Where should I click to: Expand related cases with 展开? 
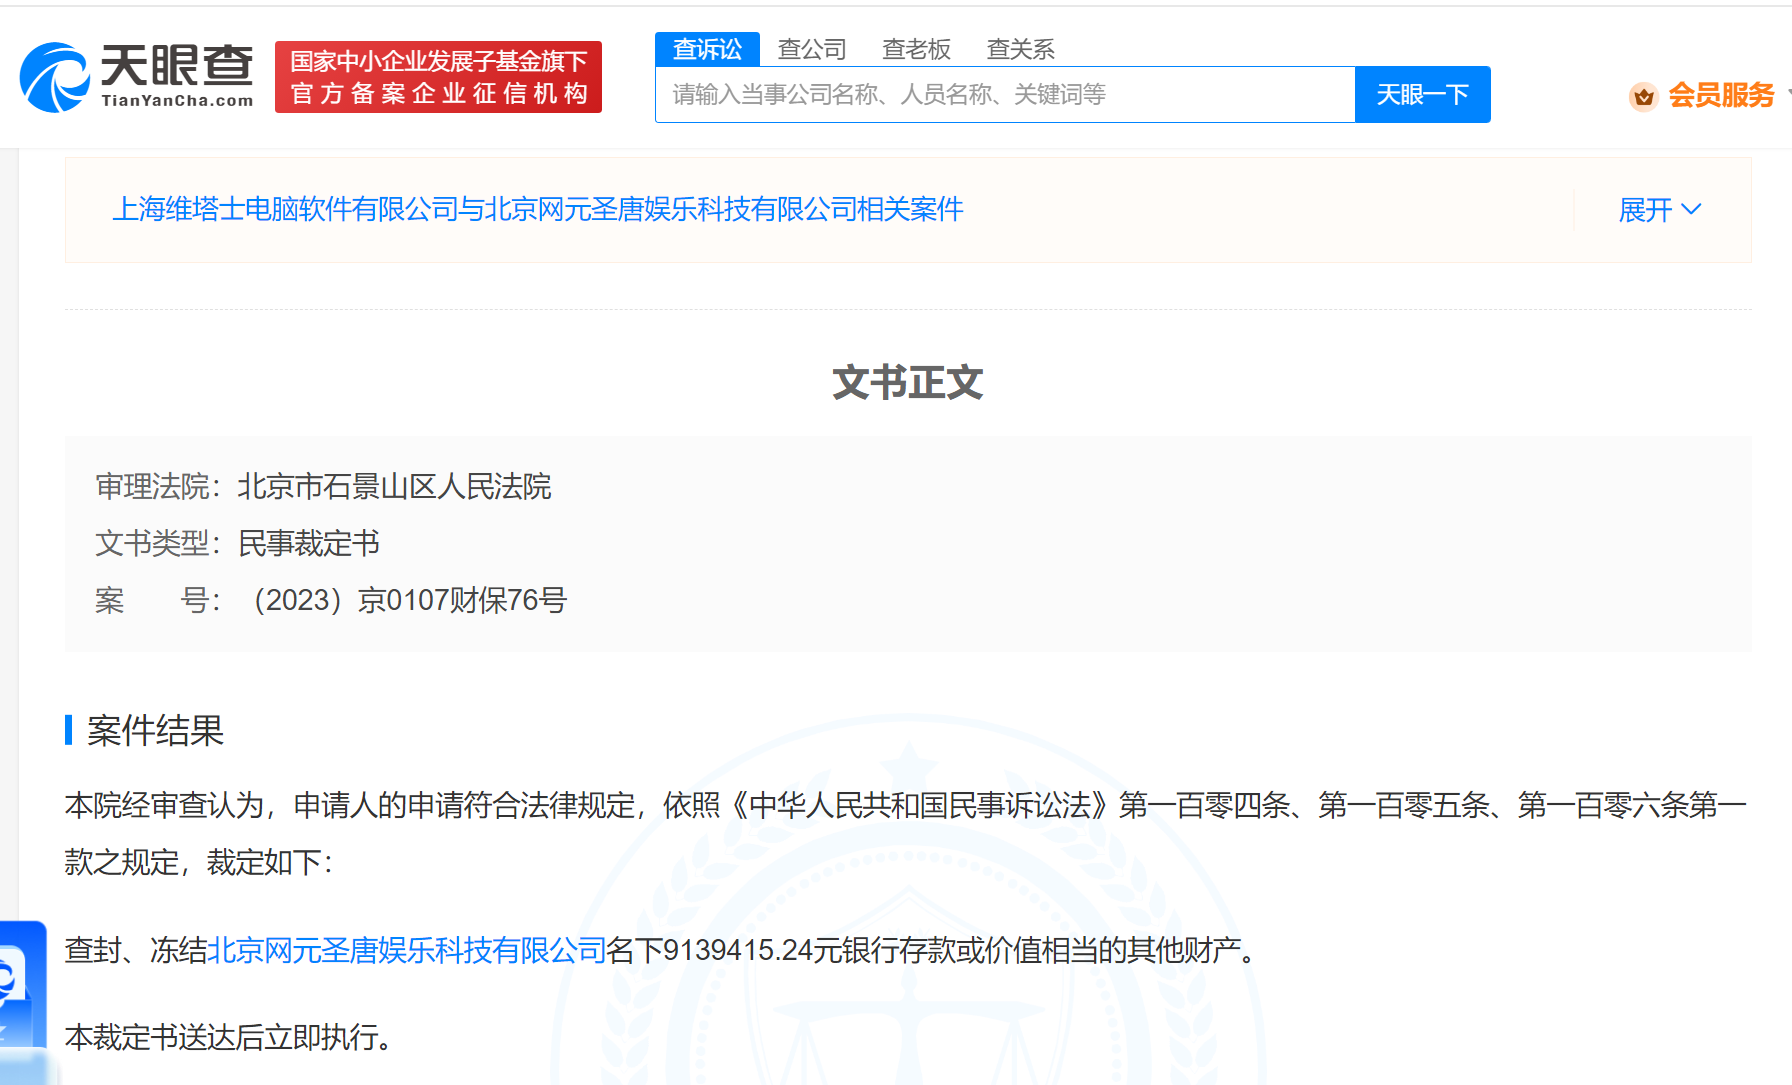point(1659,210)
